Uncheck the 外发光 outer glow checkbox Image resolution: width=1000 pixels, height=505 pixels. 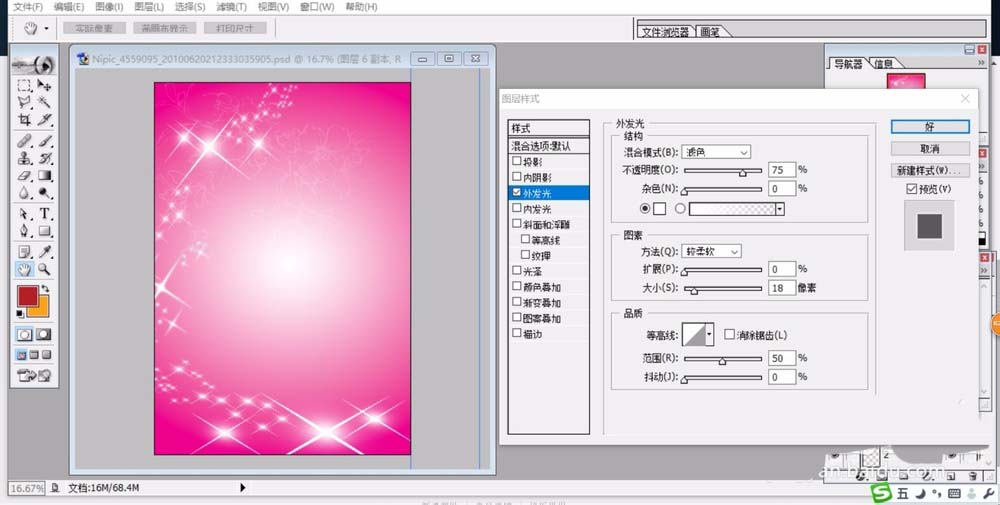[x=517, y=192]
